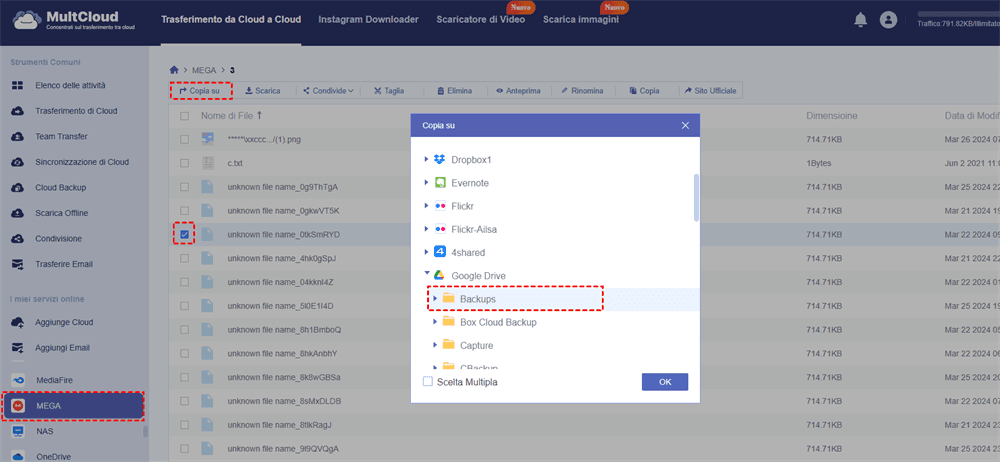Check the c.txt file checkbox
Viewport: 1000px width, 462px height.
[x=184, y=163]
